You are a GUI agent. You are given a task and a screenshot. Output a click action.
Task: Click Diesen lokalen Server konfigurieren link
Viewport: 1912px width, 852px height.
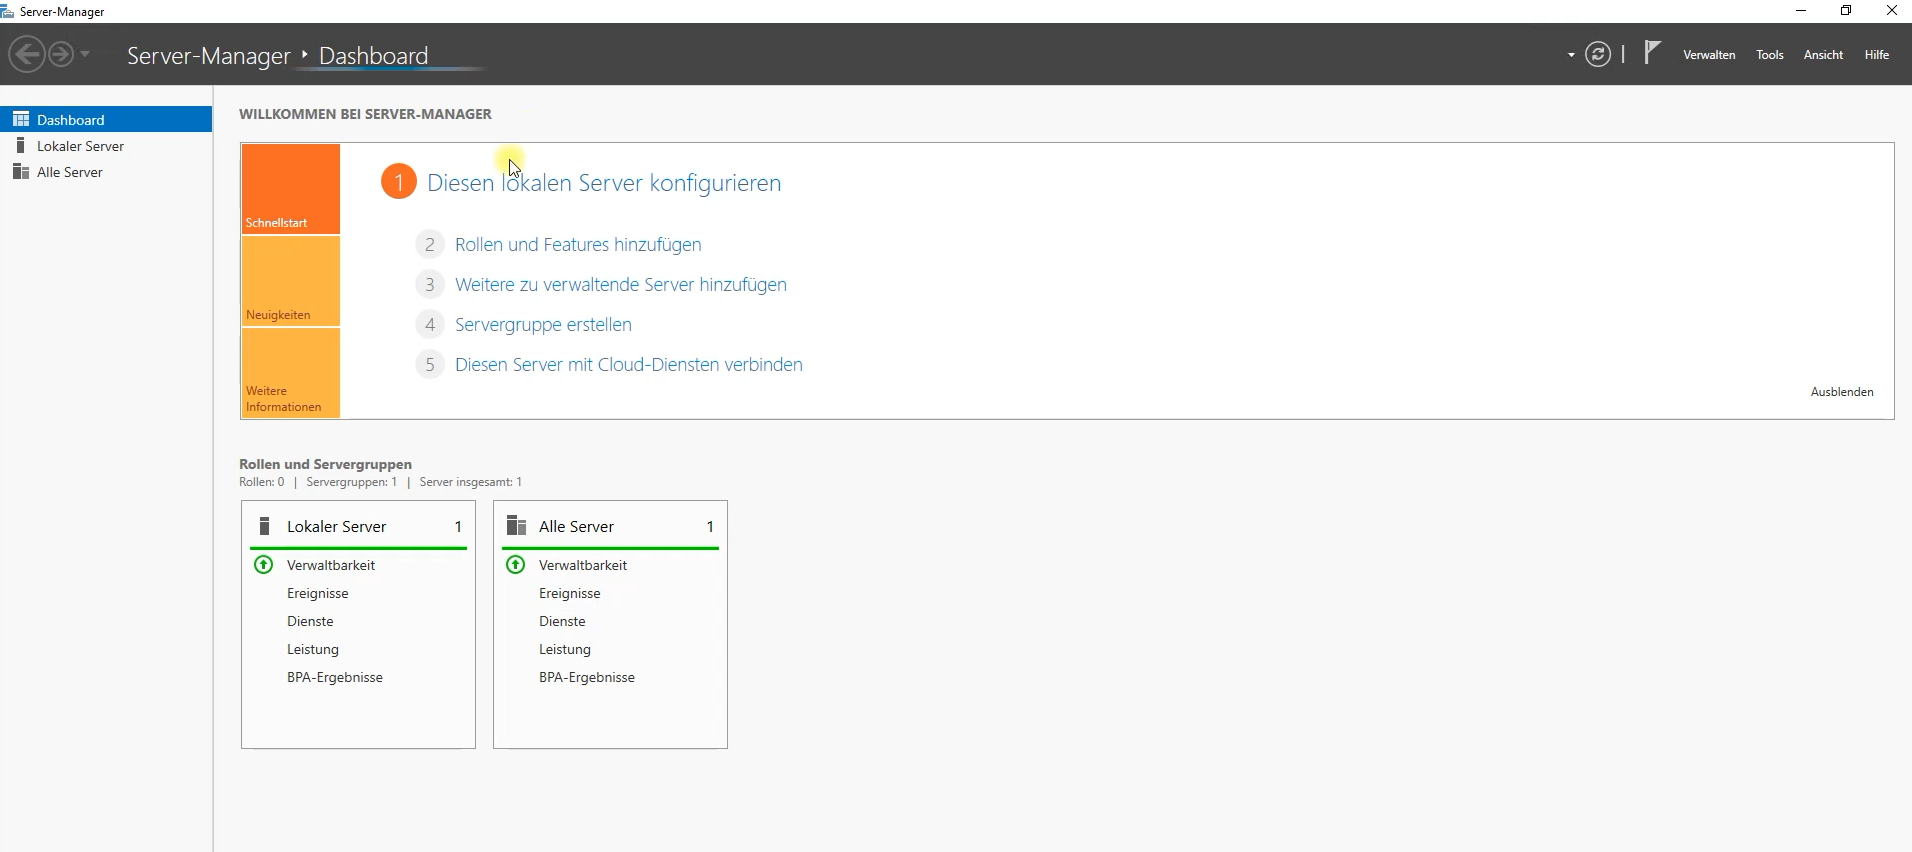point(604,183)
